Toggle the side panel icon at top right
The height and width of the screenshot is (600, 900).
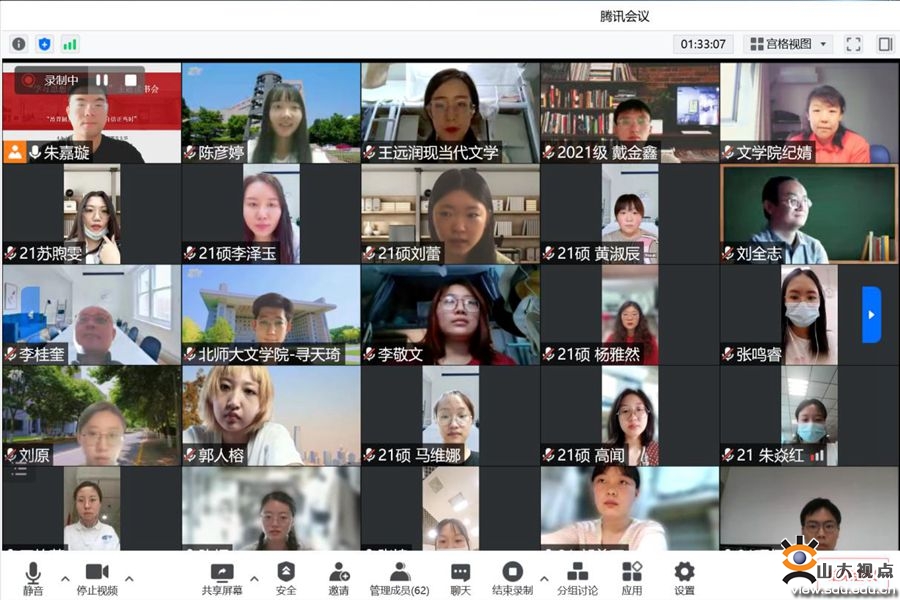click(x=885, y=44)
